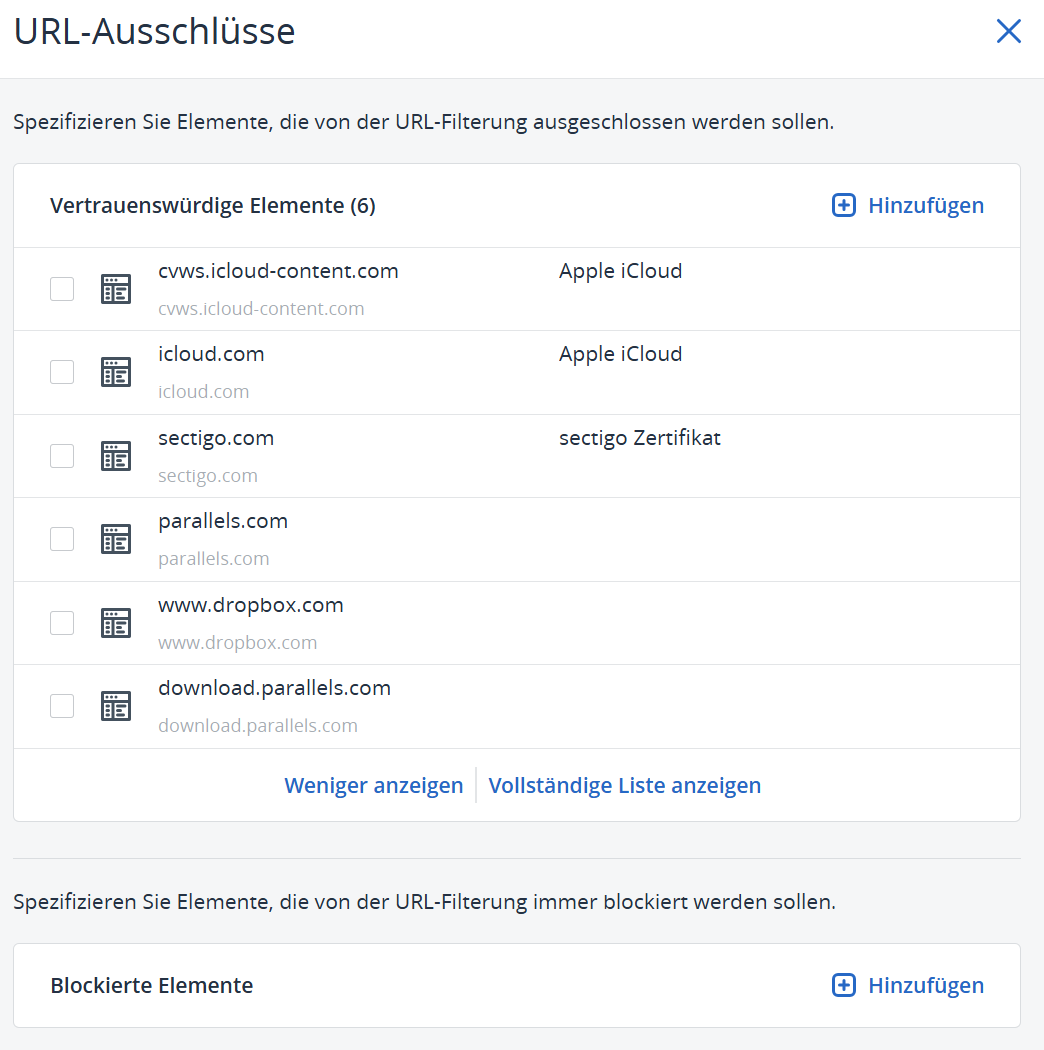Click the list icon for download.parallels.com
This screenshot has height=1050, width=1044.
tap(116, 706)
